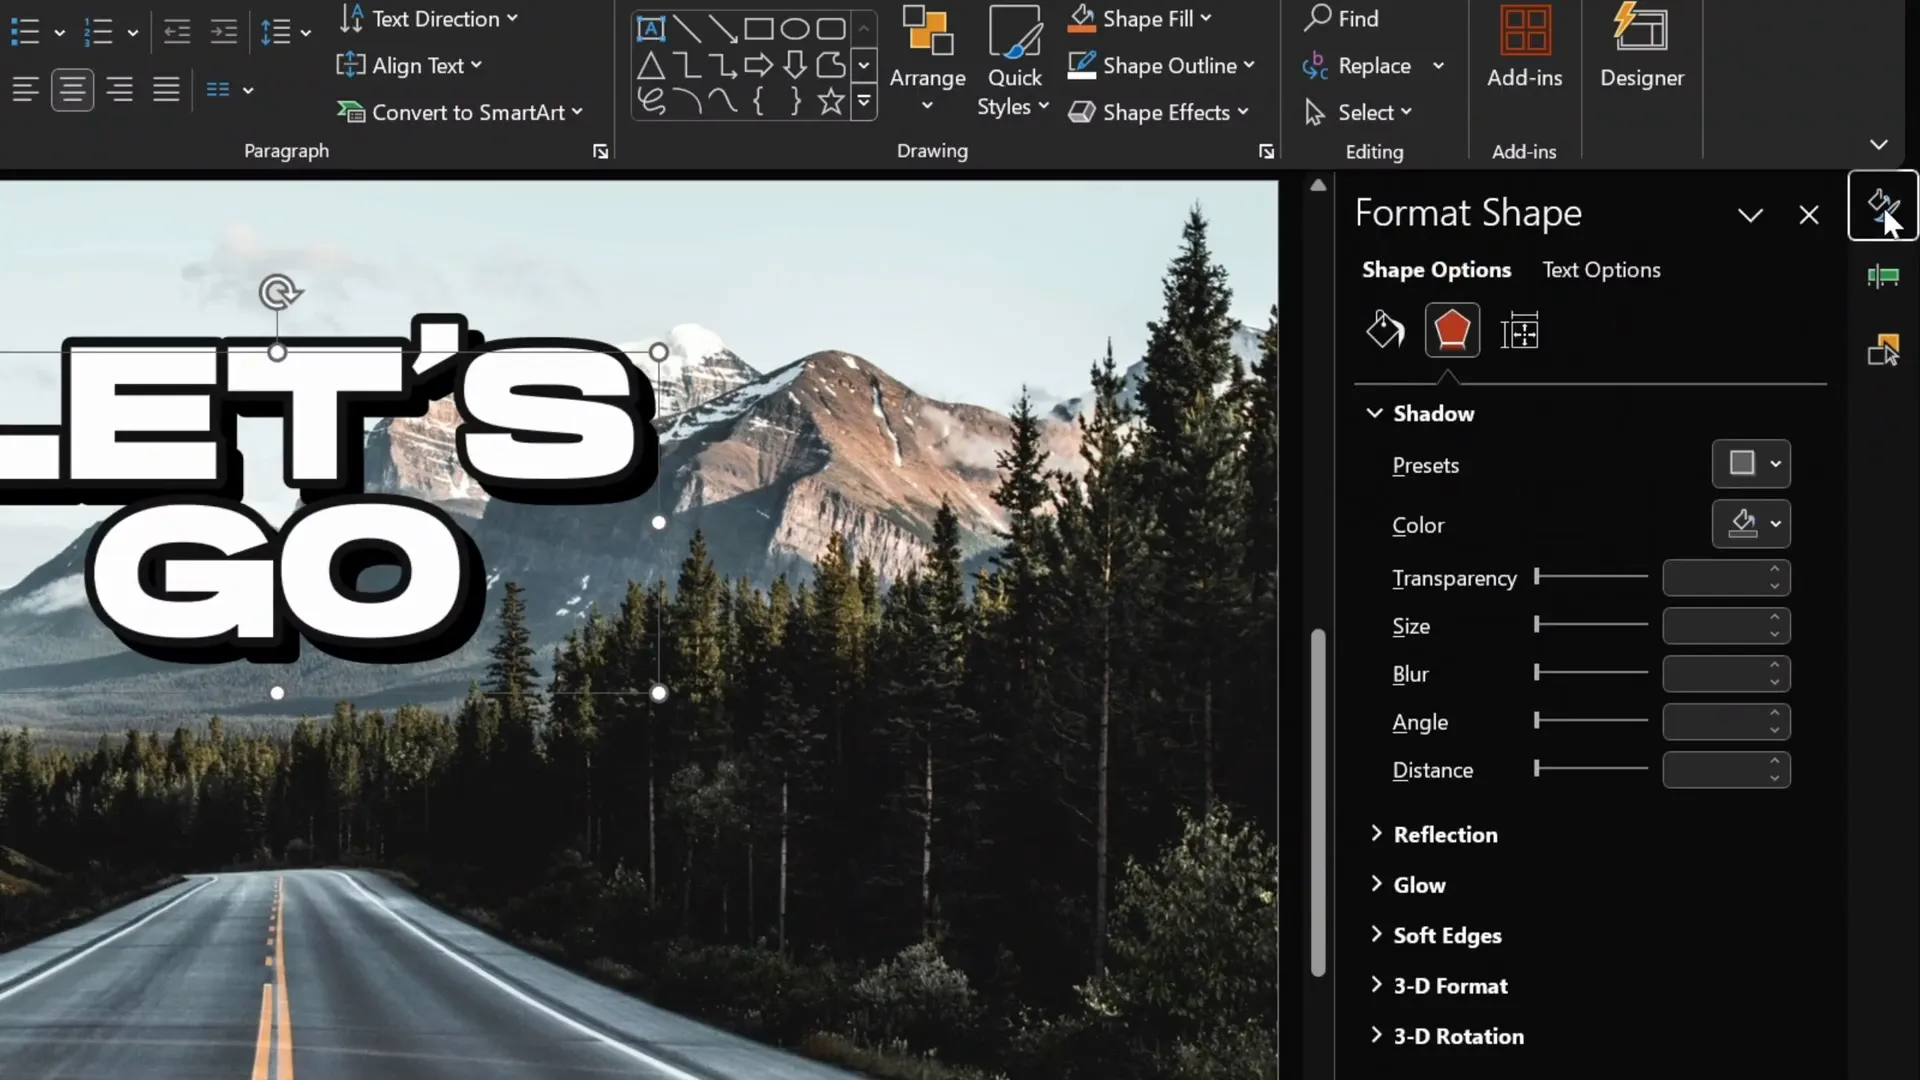Open line spacing options
1920x1080 pixels.
(285, 33)
